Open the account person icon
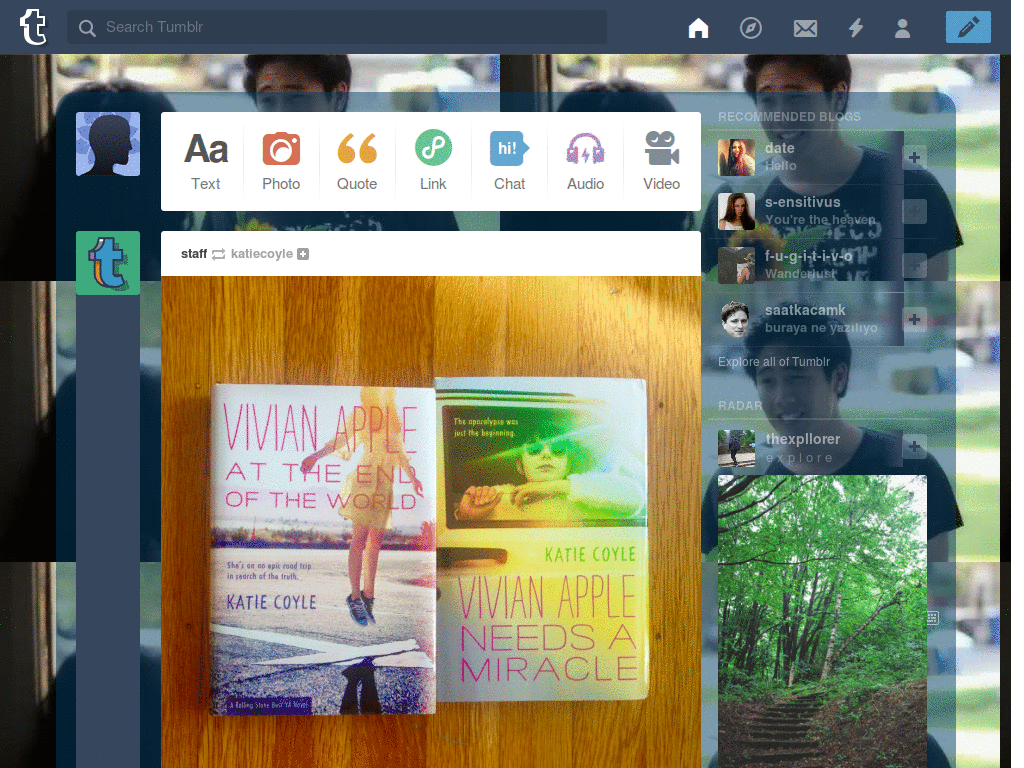Image resolution: width=1024 pixels, height=768 pixels. click(903, 28)
